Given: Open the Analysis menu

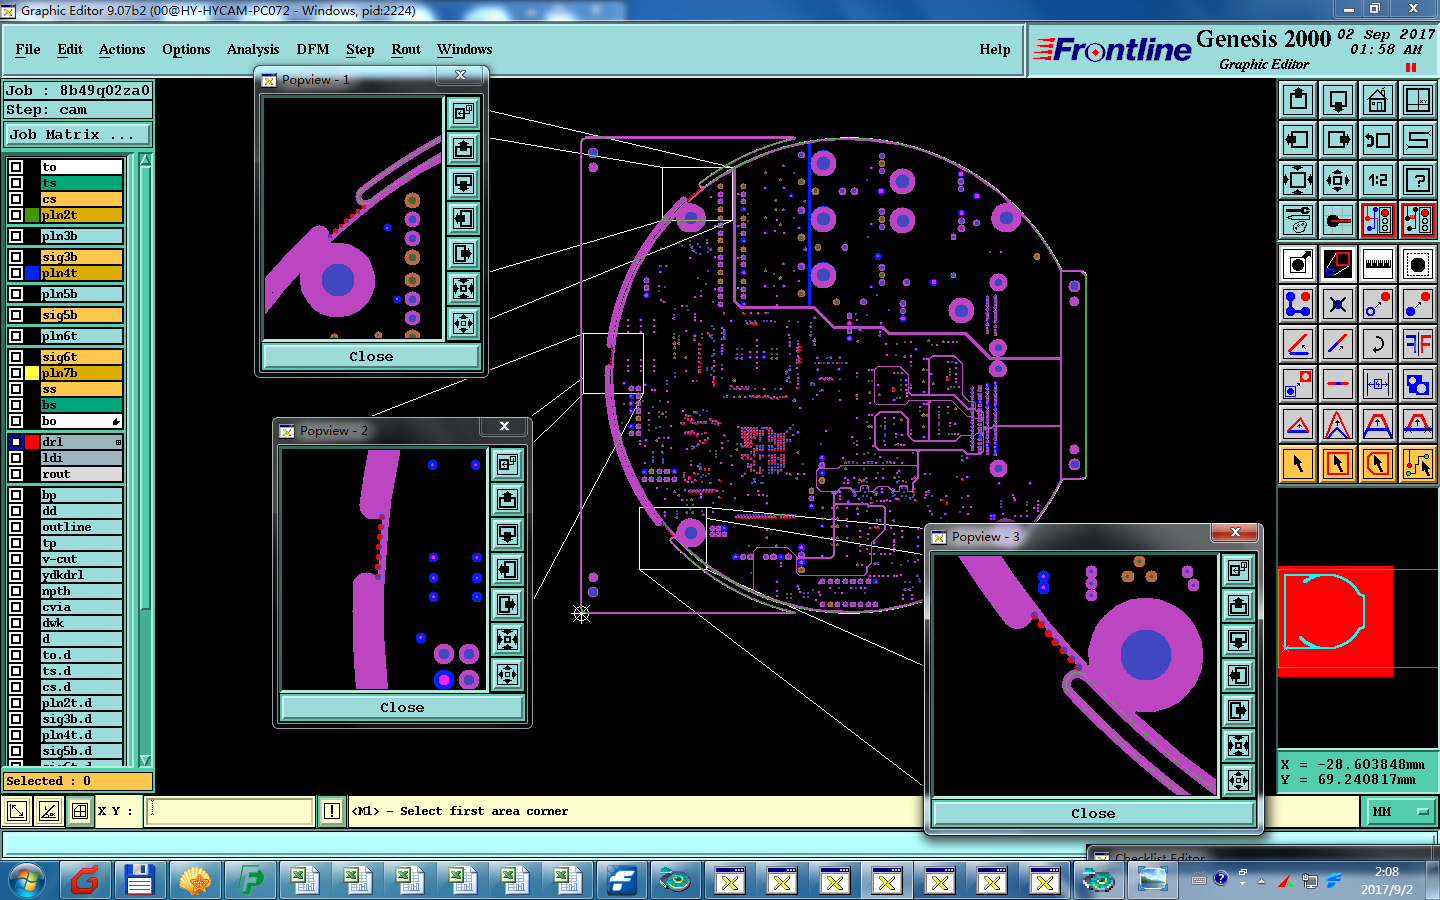Looking at the screenshot, I should [253, 49].
